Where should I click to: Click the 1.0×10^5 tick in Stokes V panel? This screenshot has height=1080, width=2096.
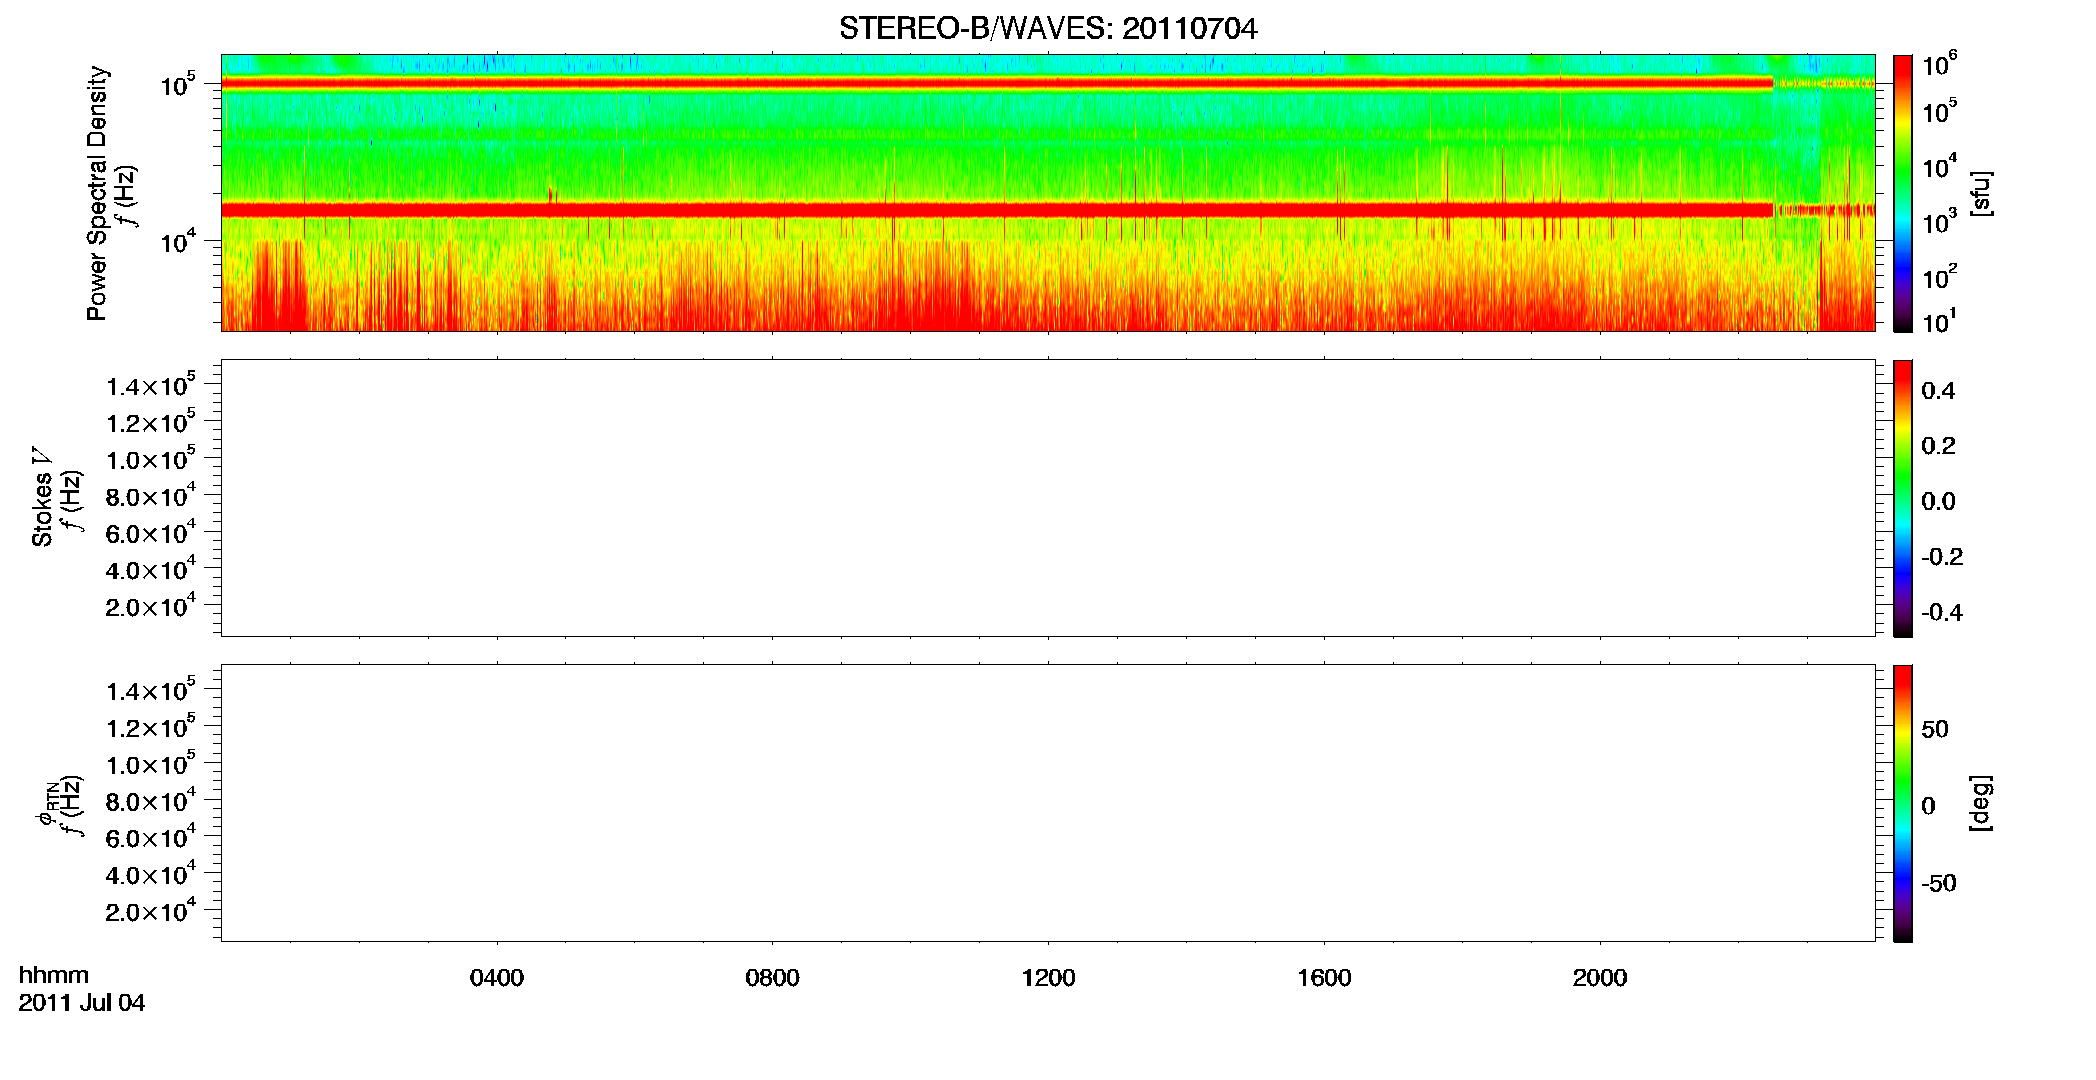point(151,458)
